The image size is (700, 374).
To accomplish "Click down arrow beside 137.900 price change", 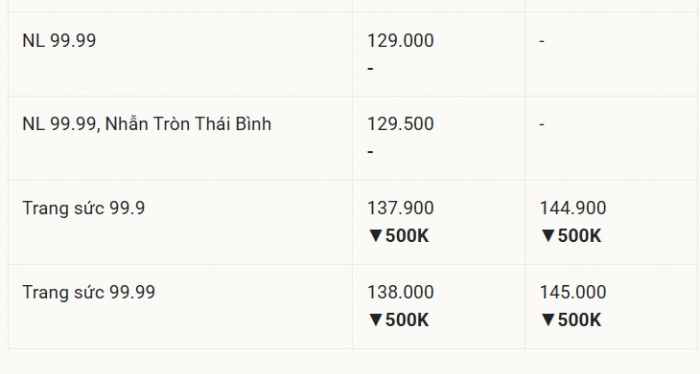I will tap(375, 236).
